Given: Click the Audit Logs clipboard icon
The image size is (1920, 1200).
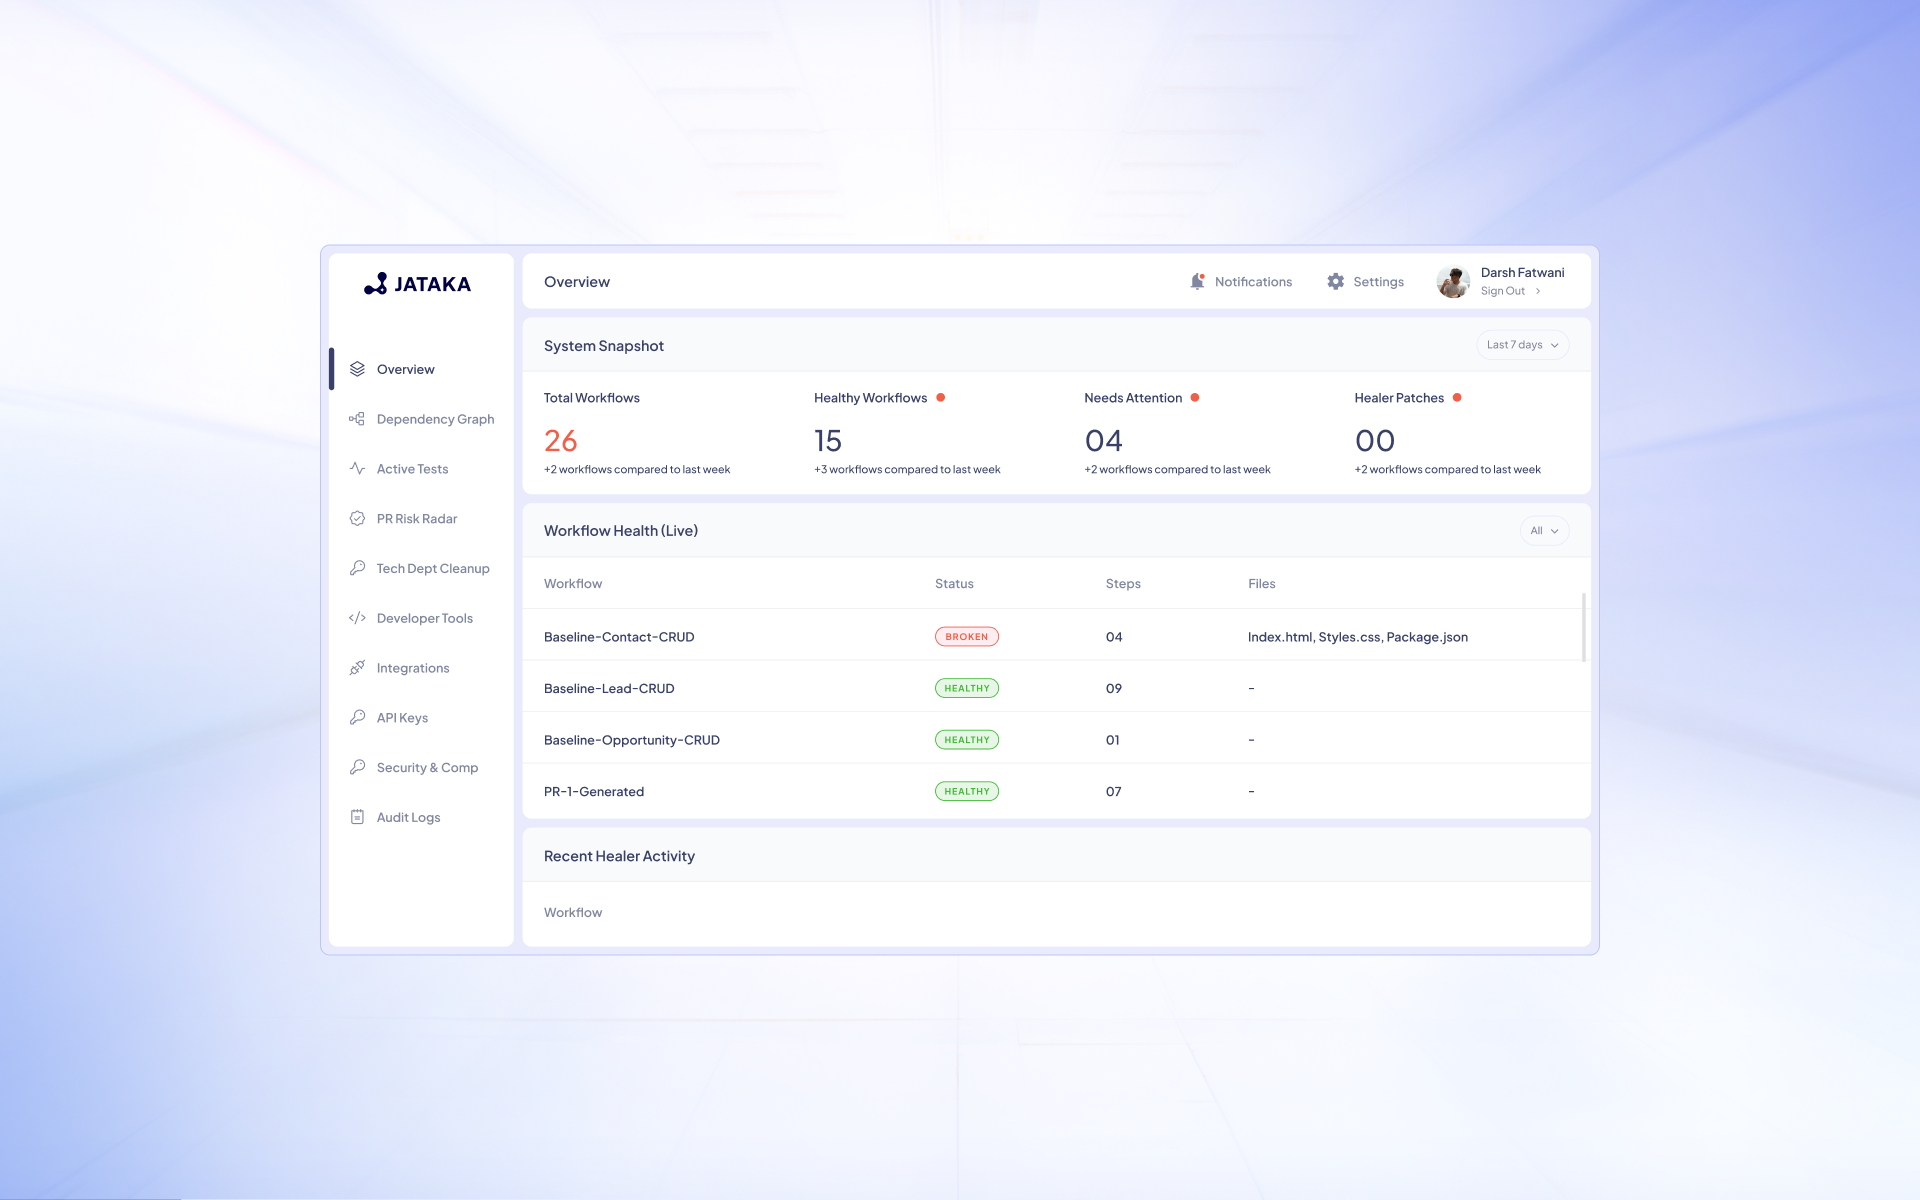Looking at the screenshot, I should [357, 817].
